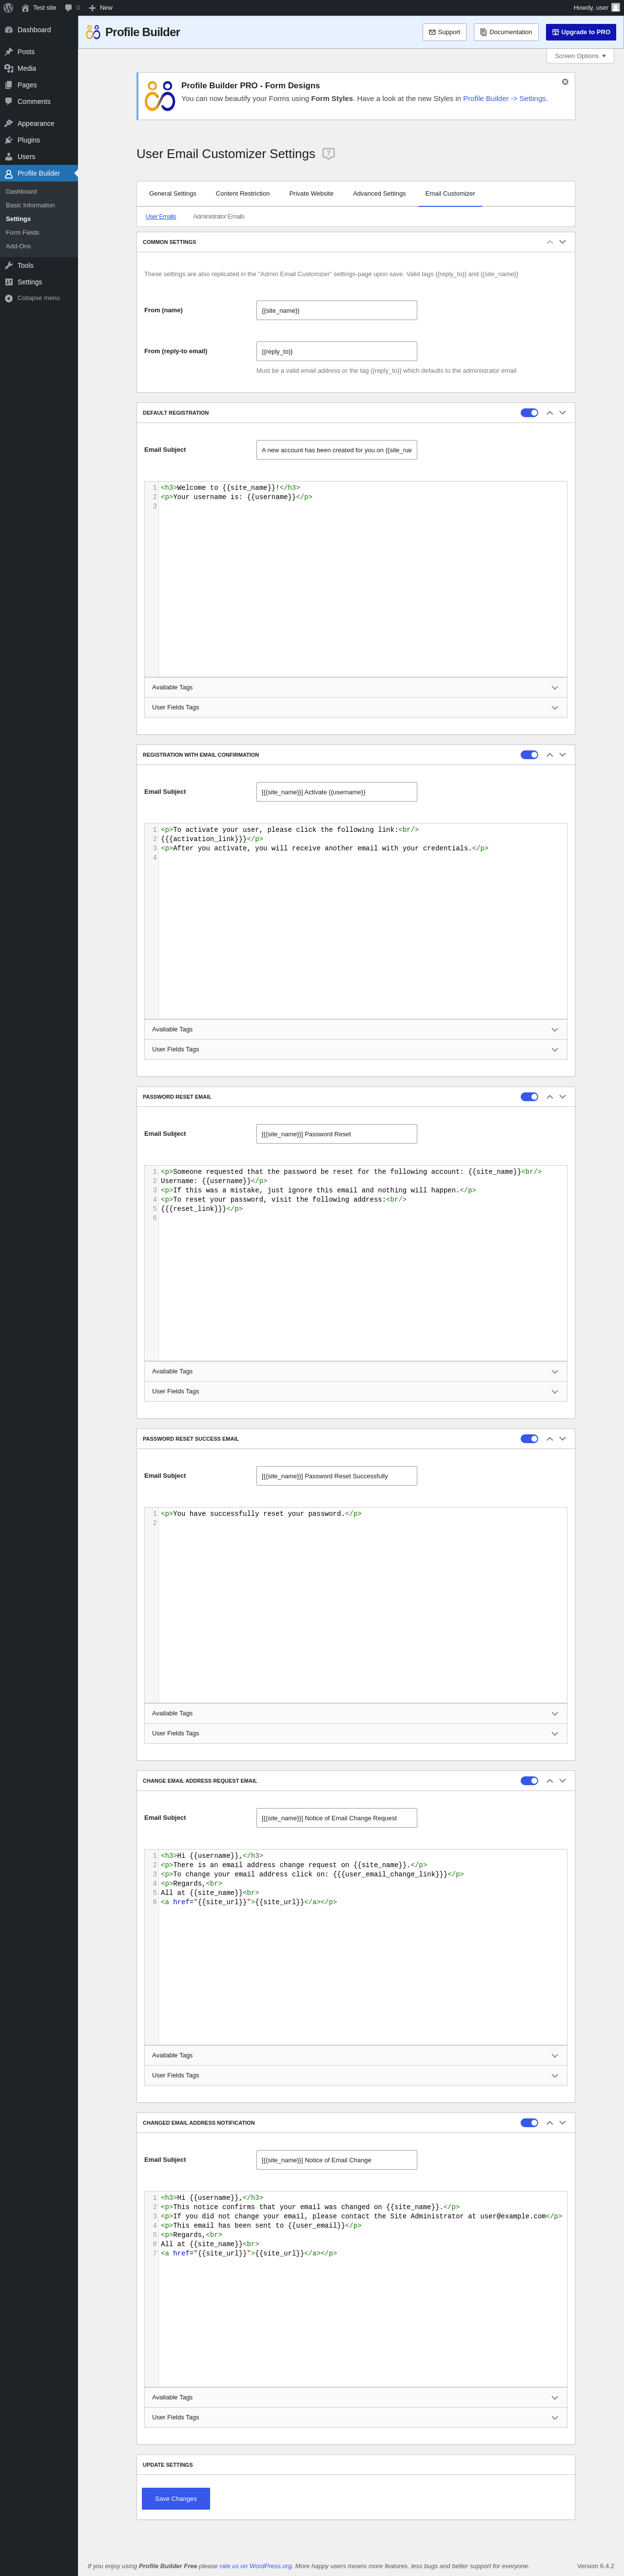Click the help icon beside page title
This screenshot has height=2576, width=624.
pyautogui.click(x=328, y=154)
